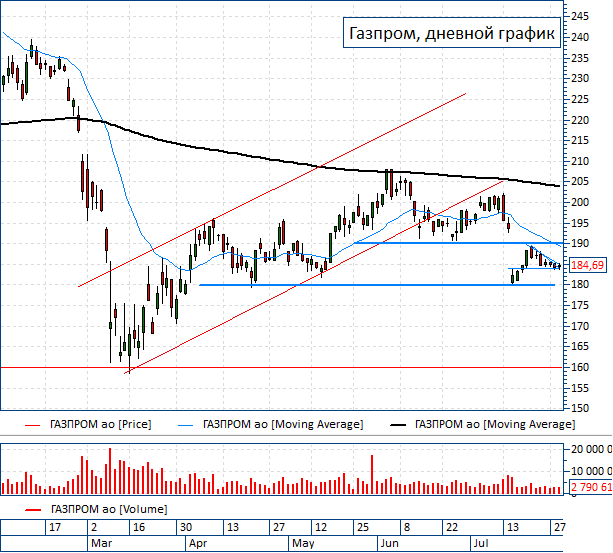Click the 160 price axis label
The width and height of the screenshot is (613, 553).
(580, 367)
